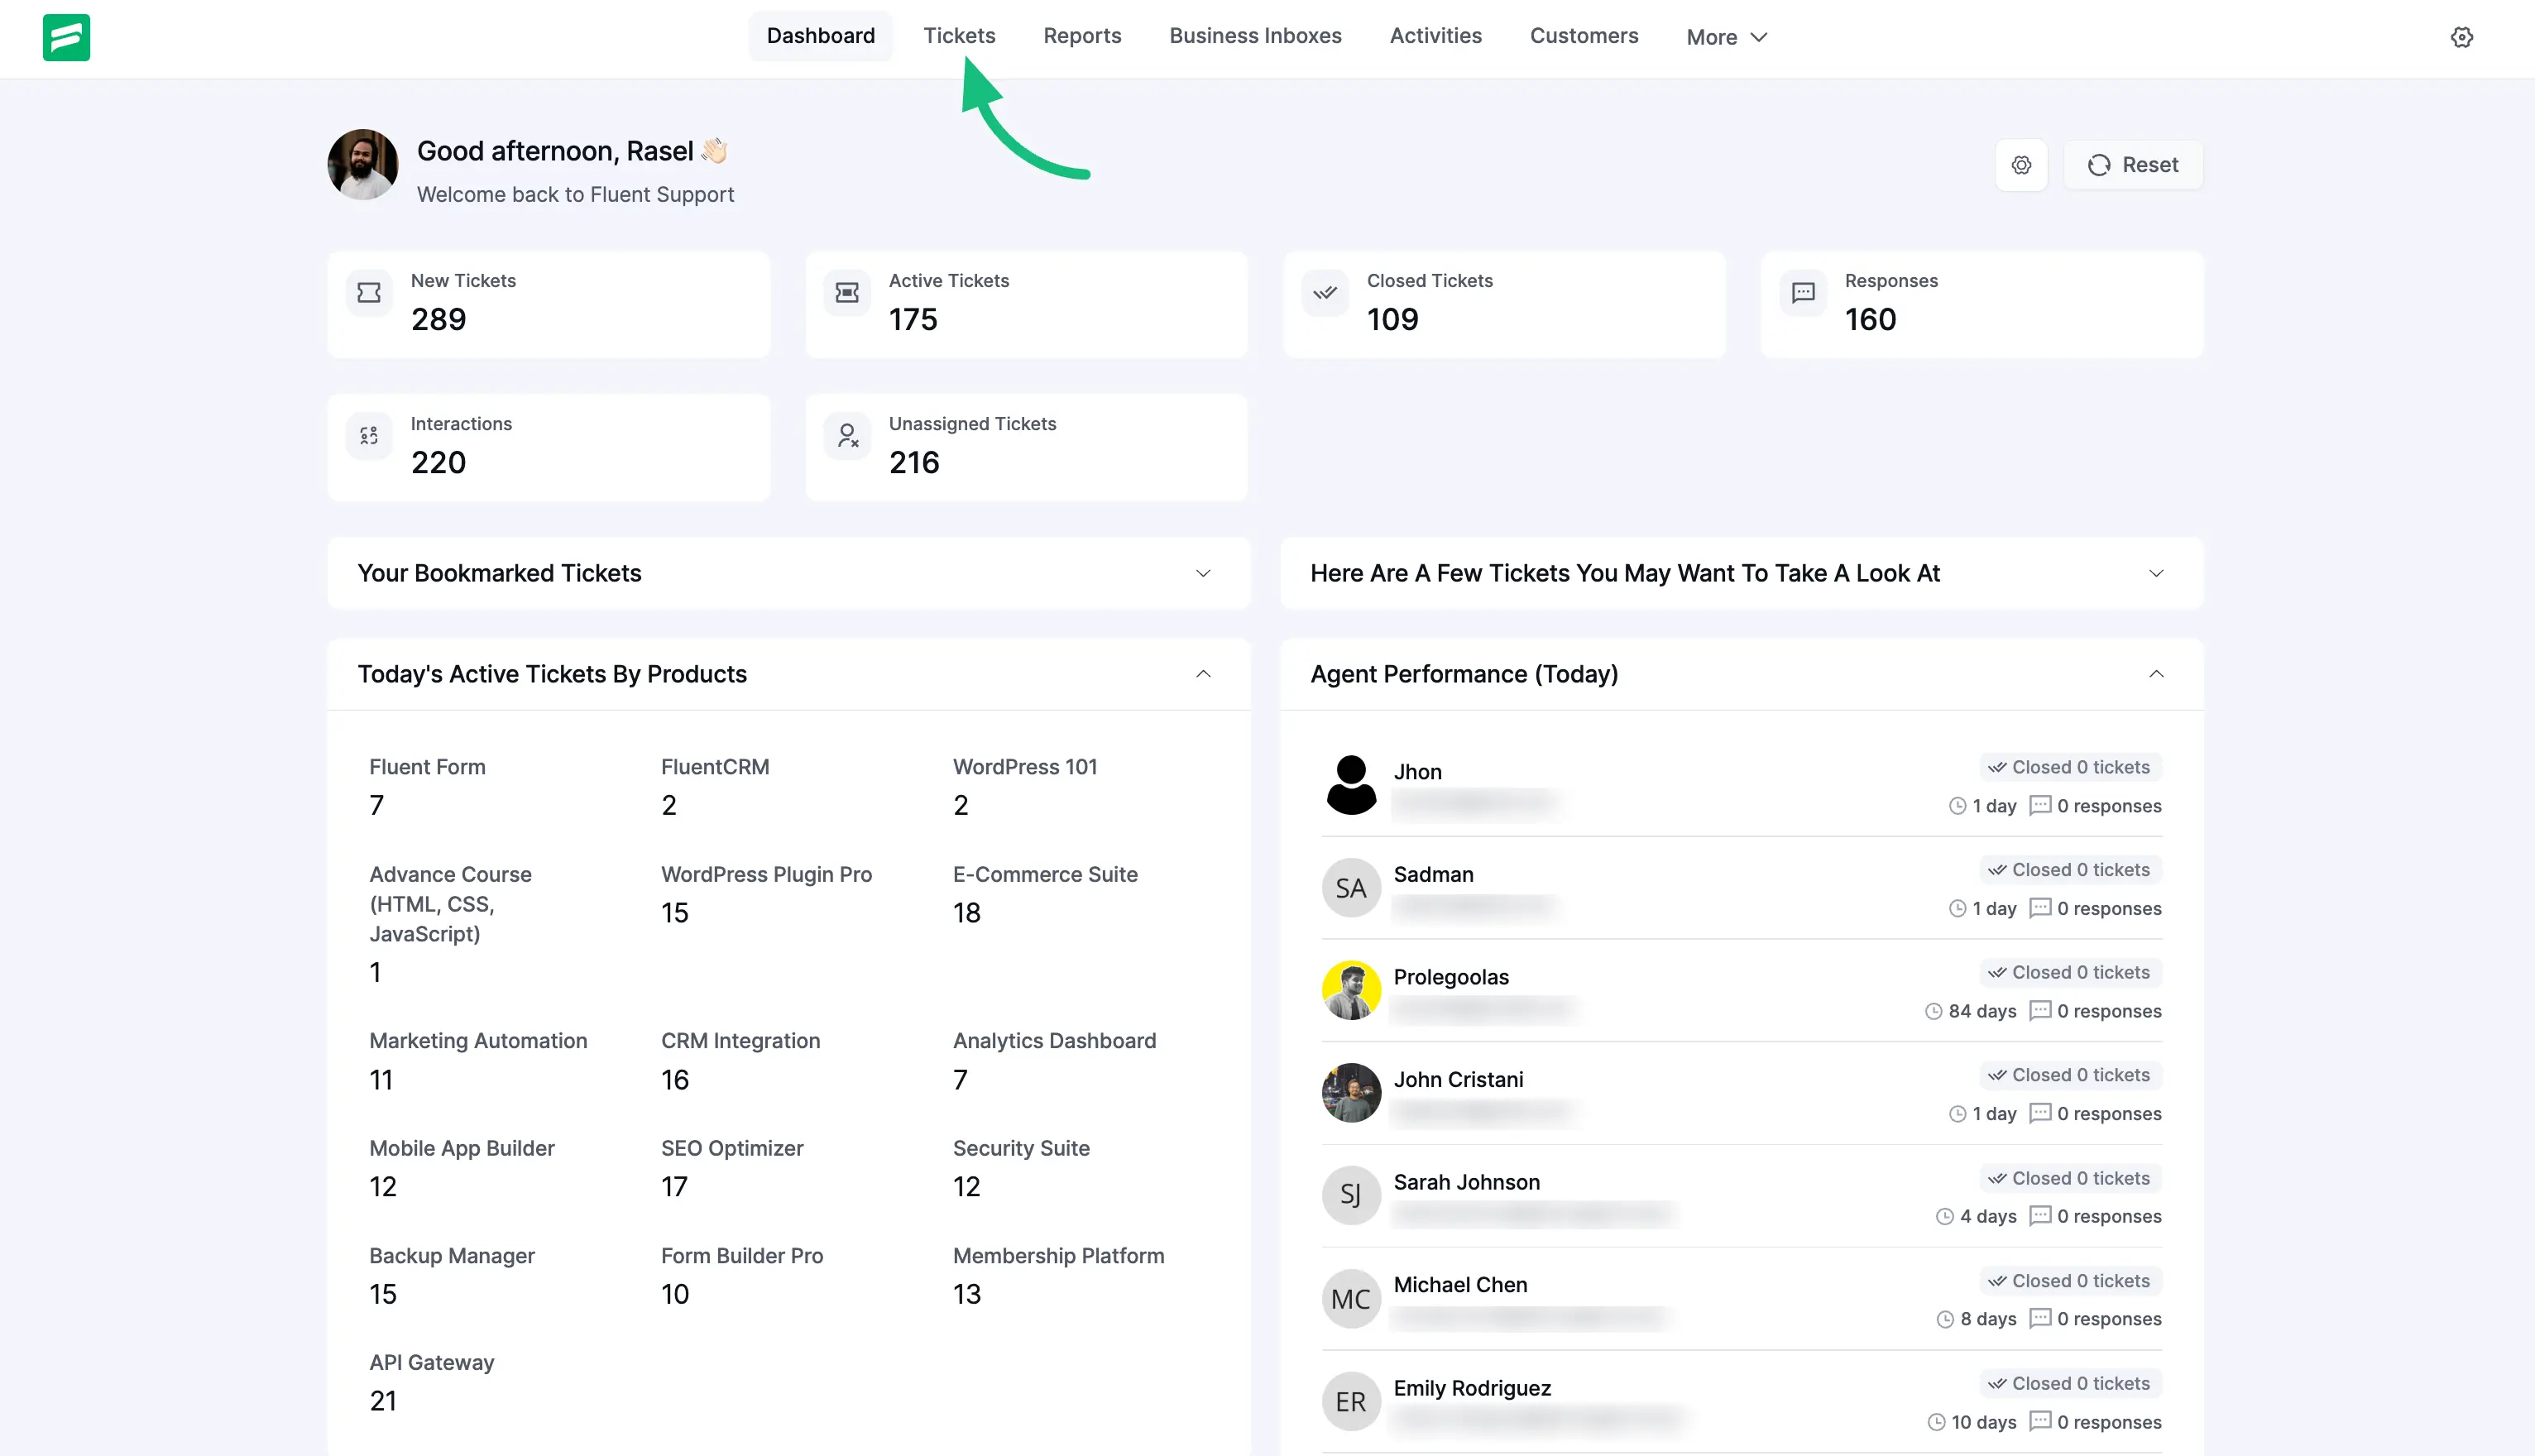Click the Active Tickets card icon
The image size is (2535, 1456).
click(847, 293)
